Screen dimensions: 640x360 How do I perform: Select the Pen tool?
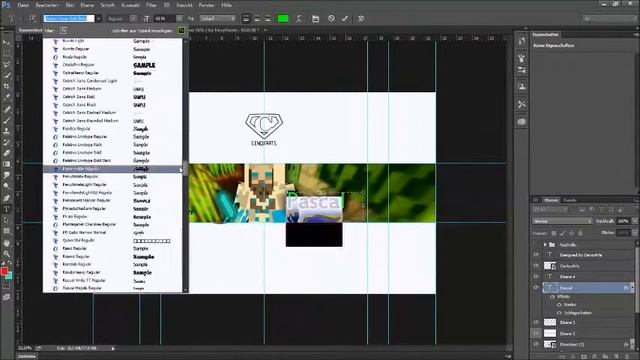pyautogui.click(x=7, y=198)
